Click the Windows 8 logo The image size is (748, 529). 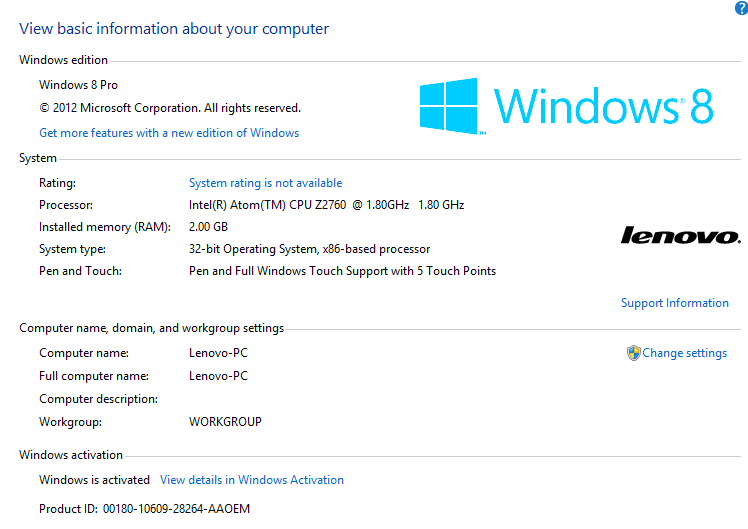(566, 106)
